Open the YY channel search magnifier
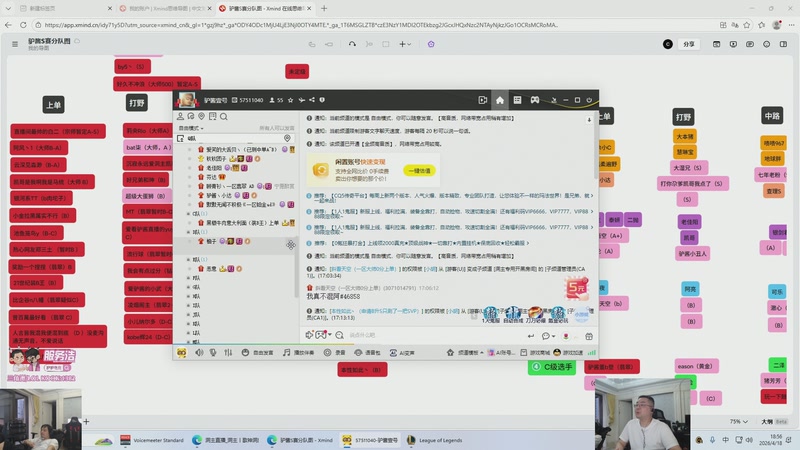 (x=223, y=116)
